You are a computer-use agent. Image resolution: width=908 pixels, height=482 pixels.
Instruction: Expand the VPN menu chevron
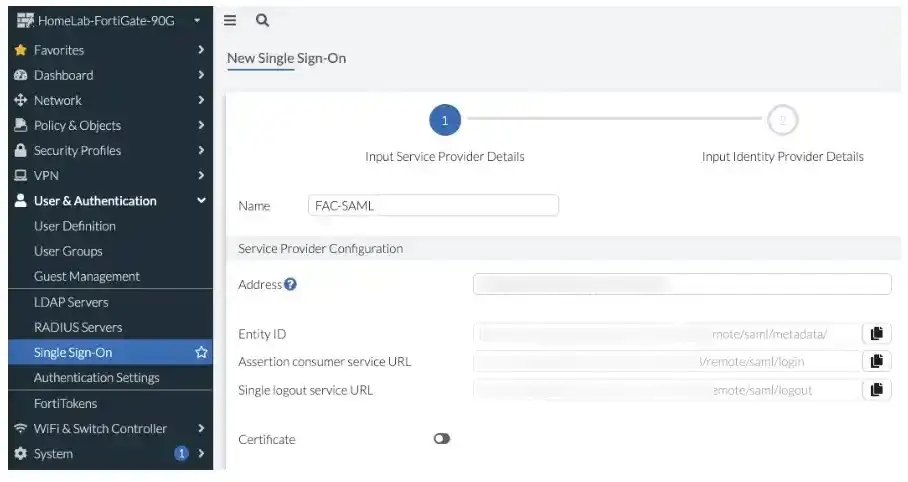[201, 175]
